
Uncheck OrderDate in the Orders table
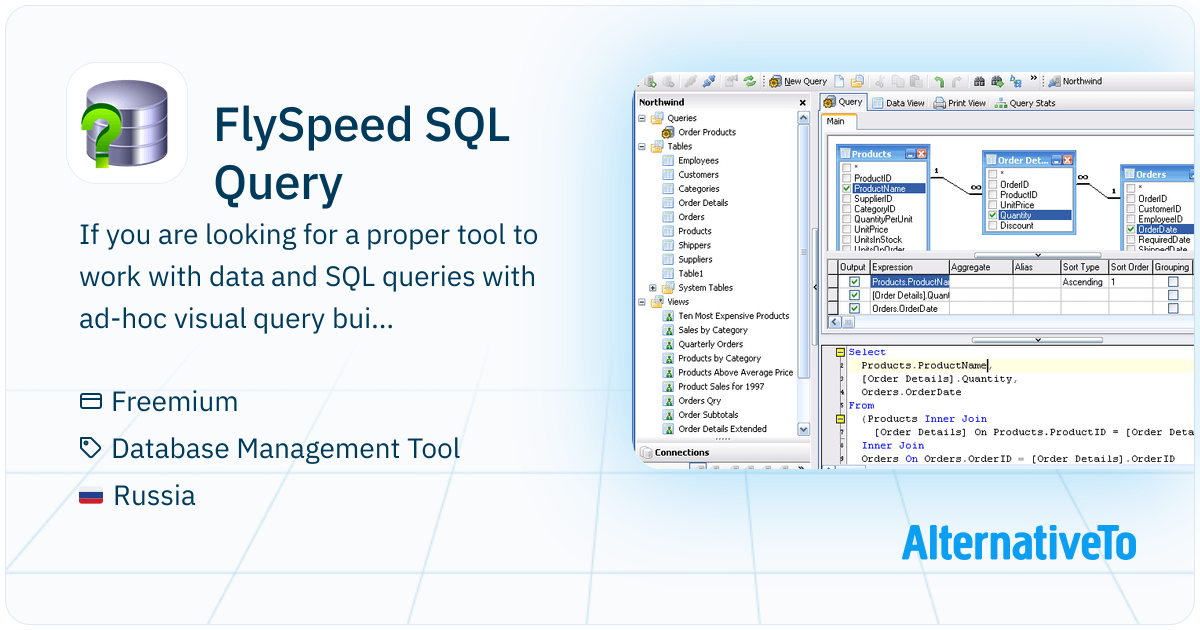(x=1131, y=229)
